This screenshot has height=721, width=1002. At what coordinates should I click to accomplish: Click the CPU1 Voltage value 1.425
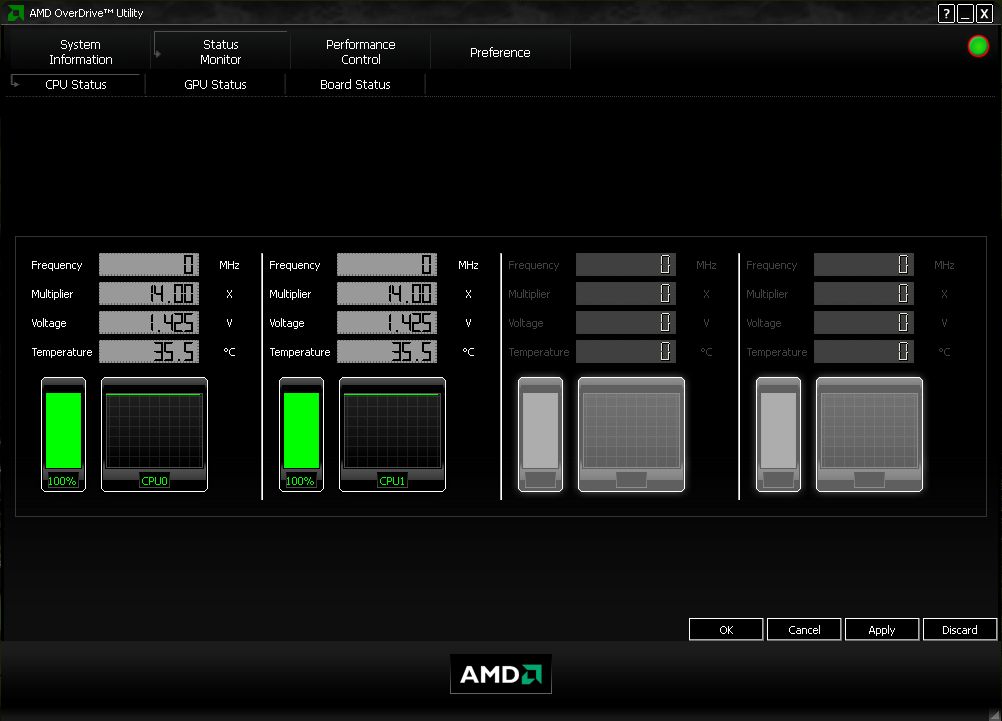tap(387, 323)
